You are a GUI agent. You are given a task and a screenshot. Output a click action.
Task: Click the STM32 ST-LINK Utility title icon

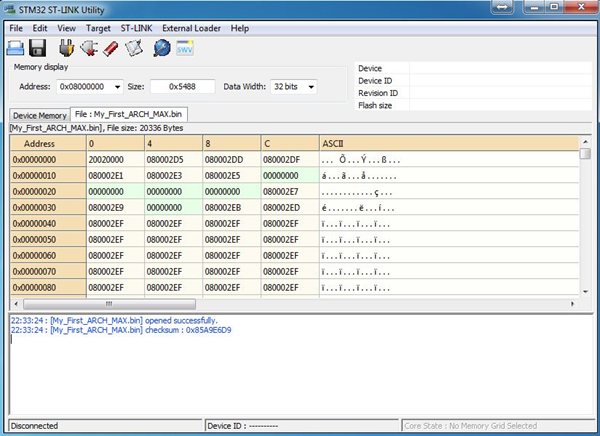coord(9,9)
